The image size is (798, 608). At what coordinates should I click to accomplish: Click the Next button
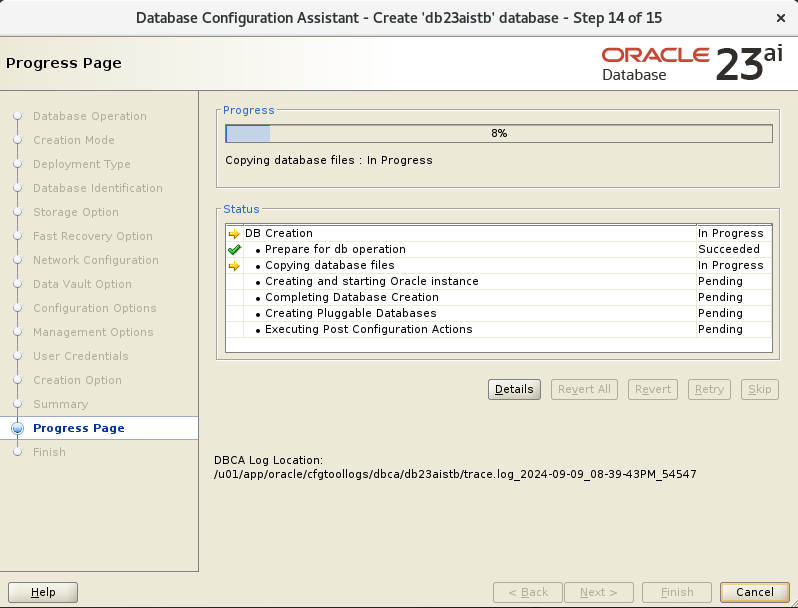599,592
